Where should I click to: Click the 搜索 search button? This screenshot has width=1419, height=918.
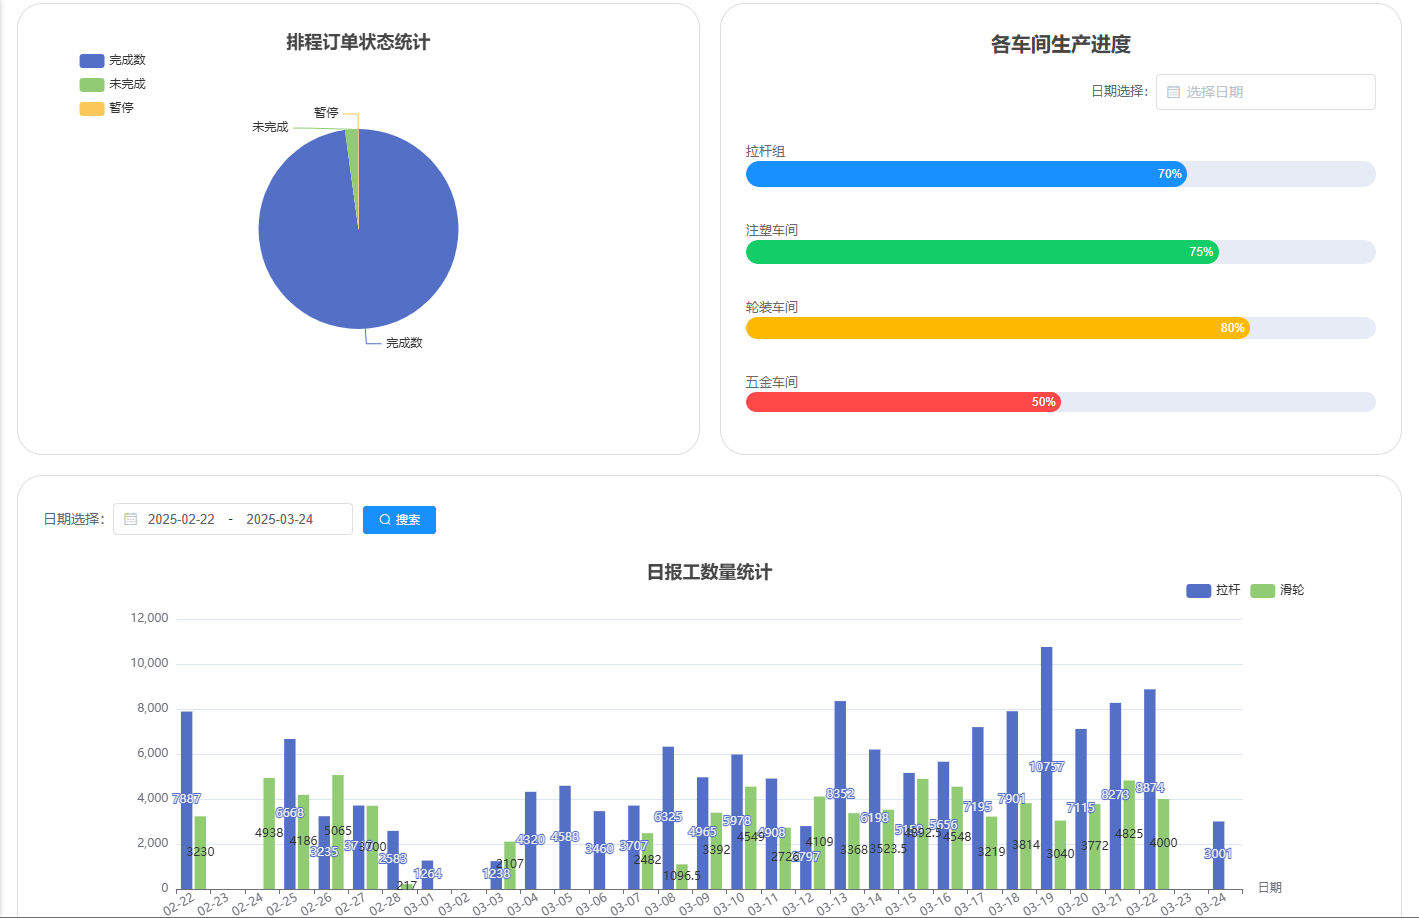tap(399, 520)
